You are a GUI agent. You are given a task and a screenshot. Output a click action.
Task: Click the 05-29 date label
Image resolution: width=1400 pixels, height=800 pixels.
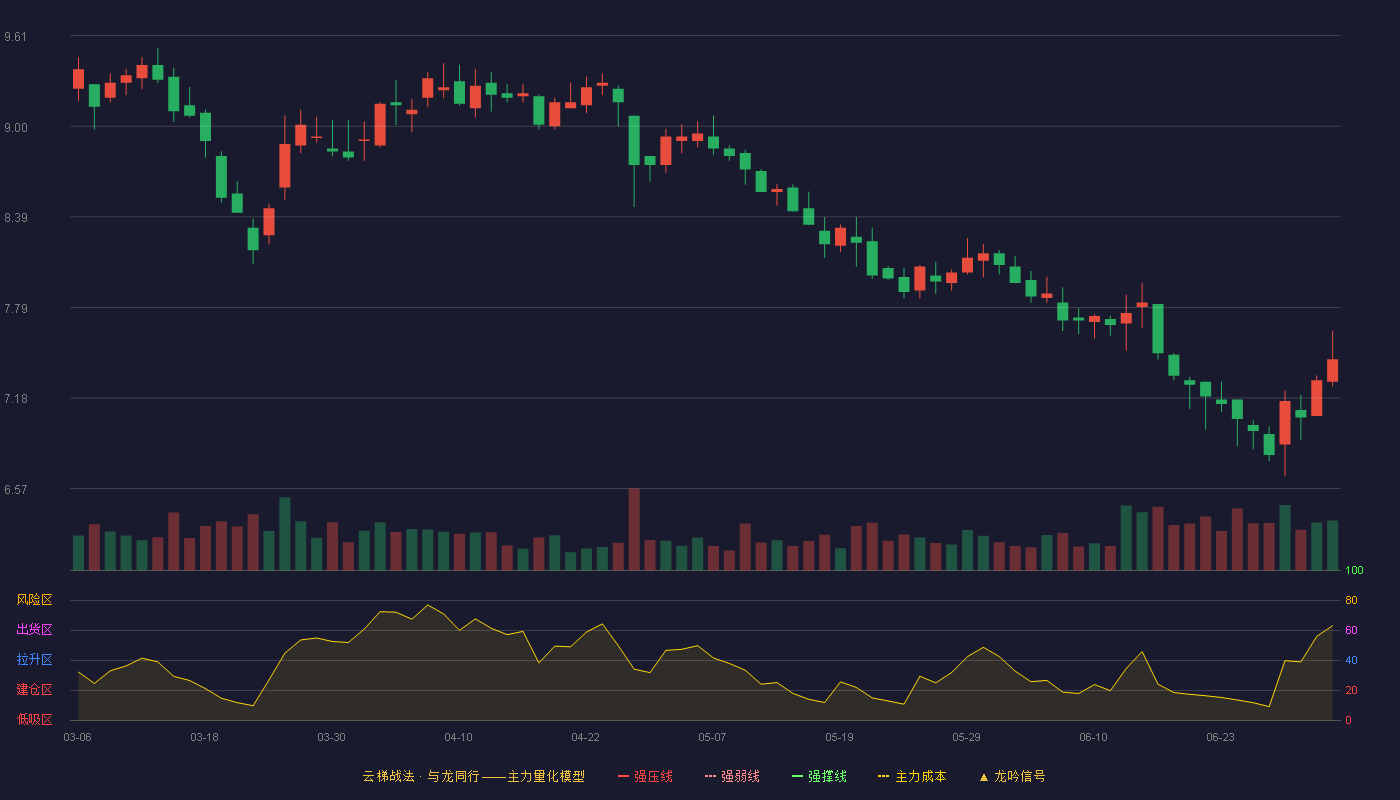click(966, 737)
